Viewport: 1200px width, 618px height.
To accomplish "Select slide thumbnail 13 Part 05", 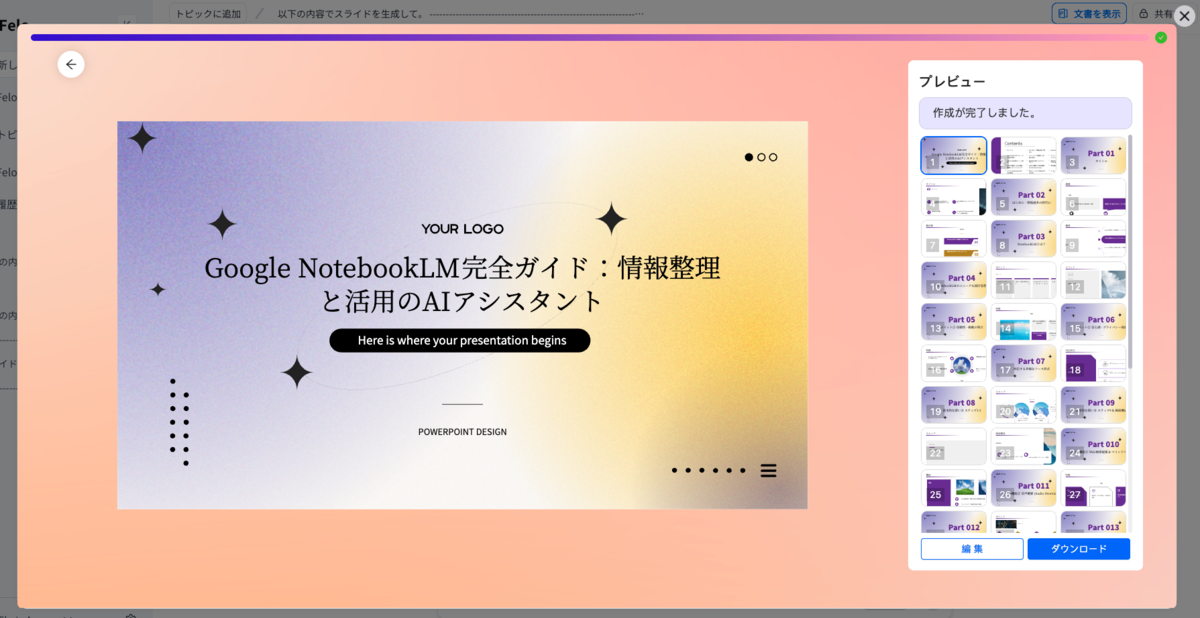I will (954, 322).
